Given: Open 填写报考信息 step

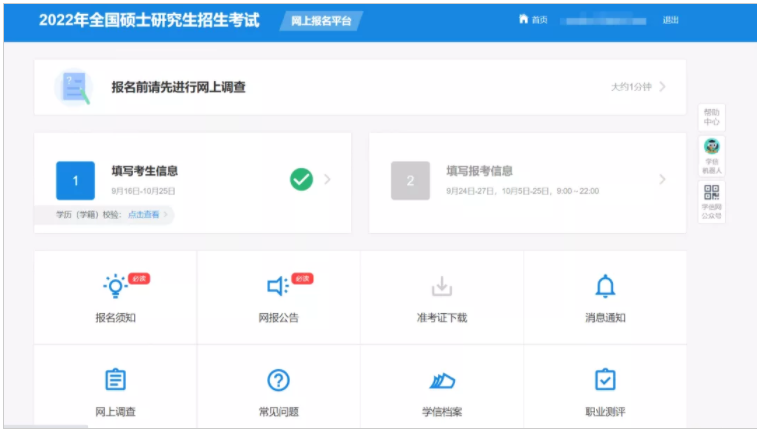Looking at the screenshot, I should (x=479, y=171).
